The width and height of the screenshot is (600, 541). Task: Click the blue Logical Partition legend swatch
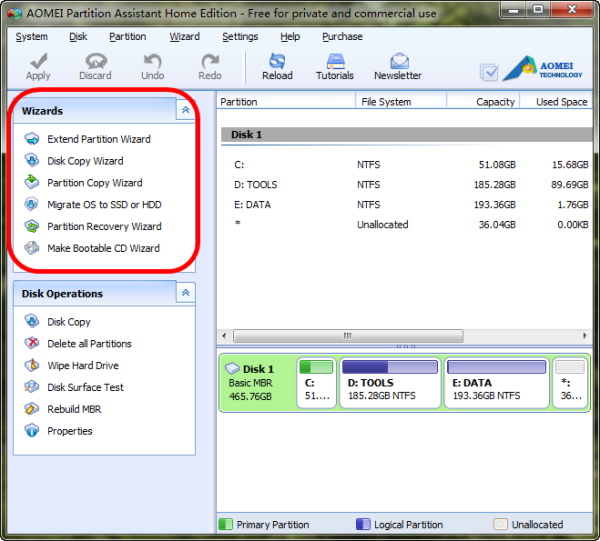tap(363, 524)
